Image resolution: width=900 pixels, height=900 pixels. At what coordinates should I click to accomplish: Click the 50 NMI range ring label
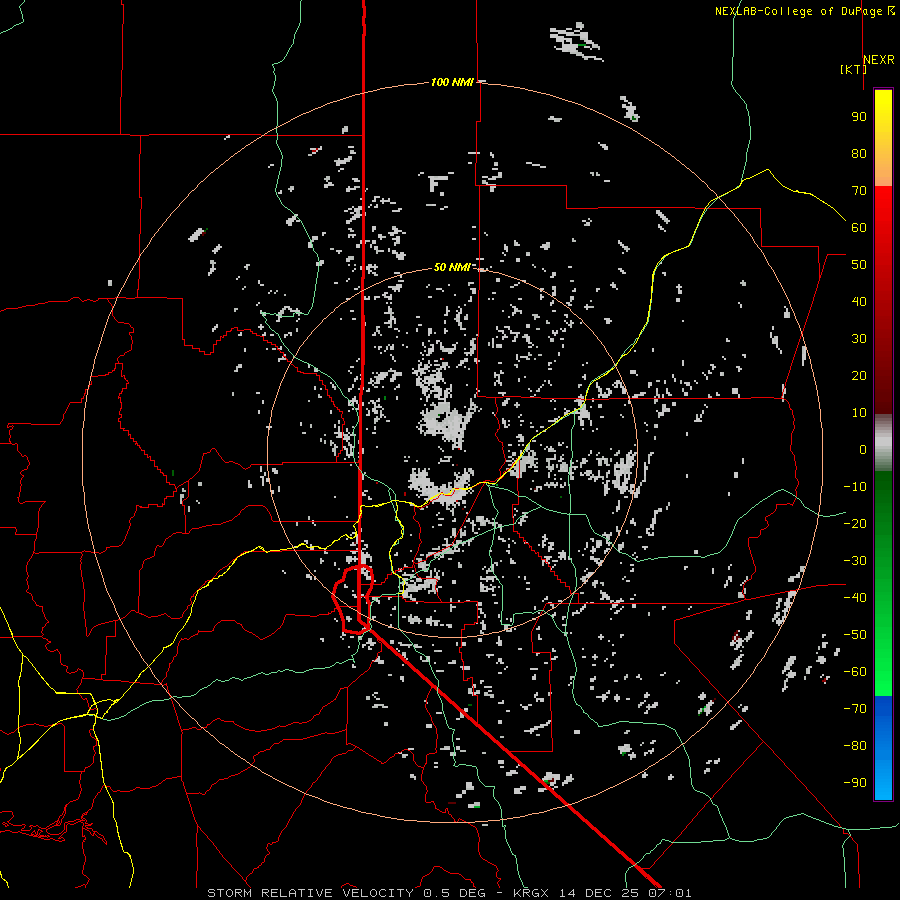(x=452, y=267)
